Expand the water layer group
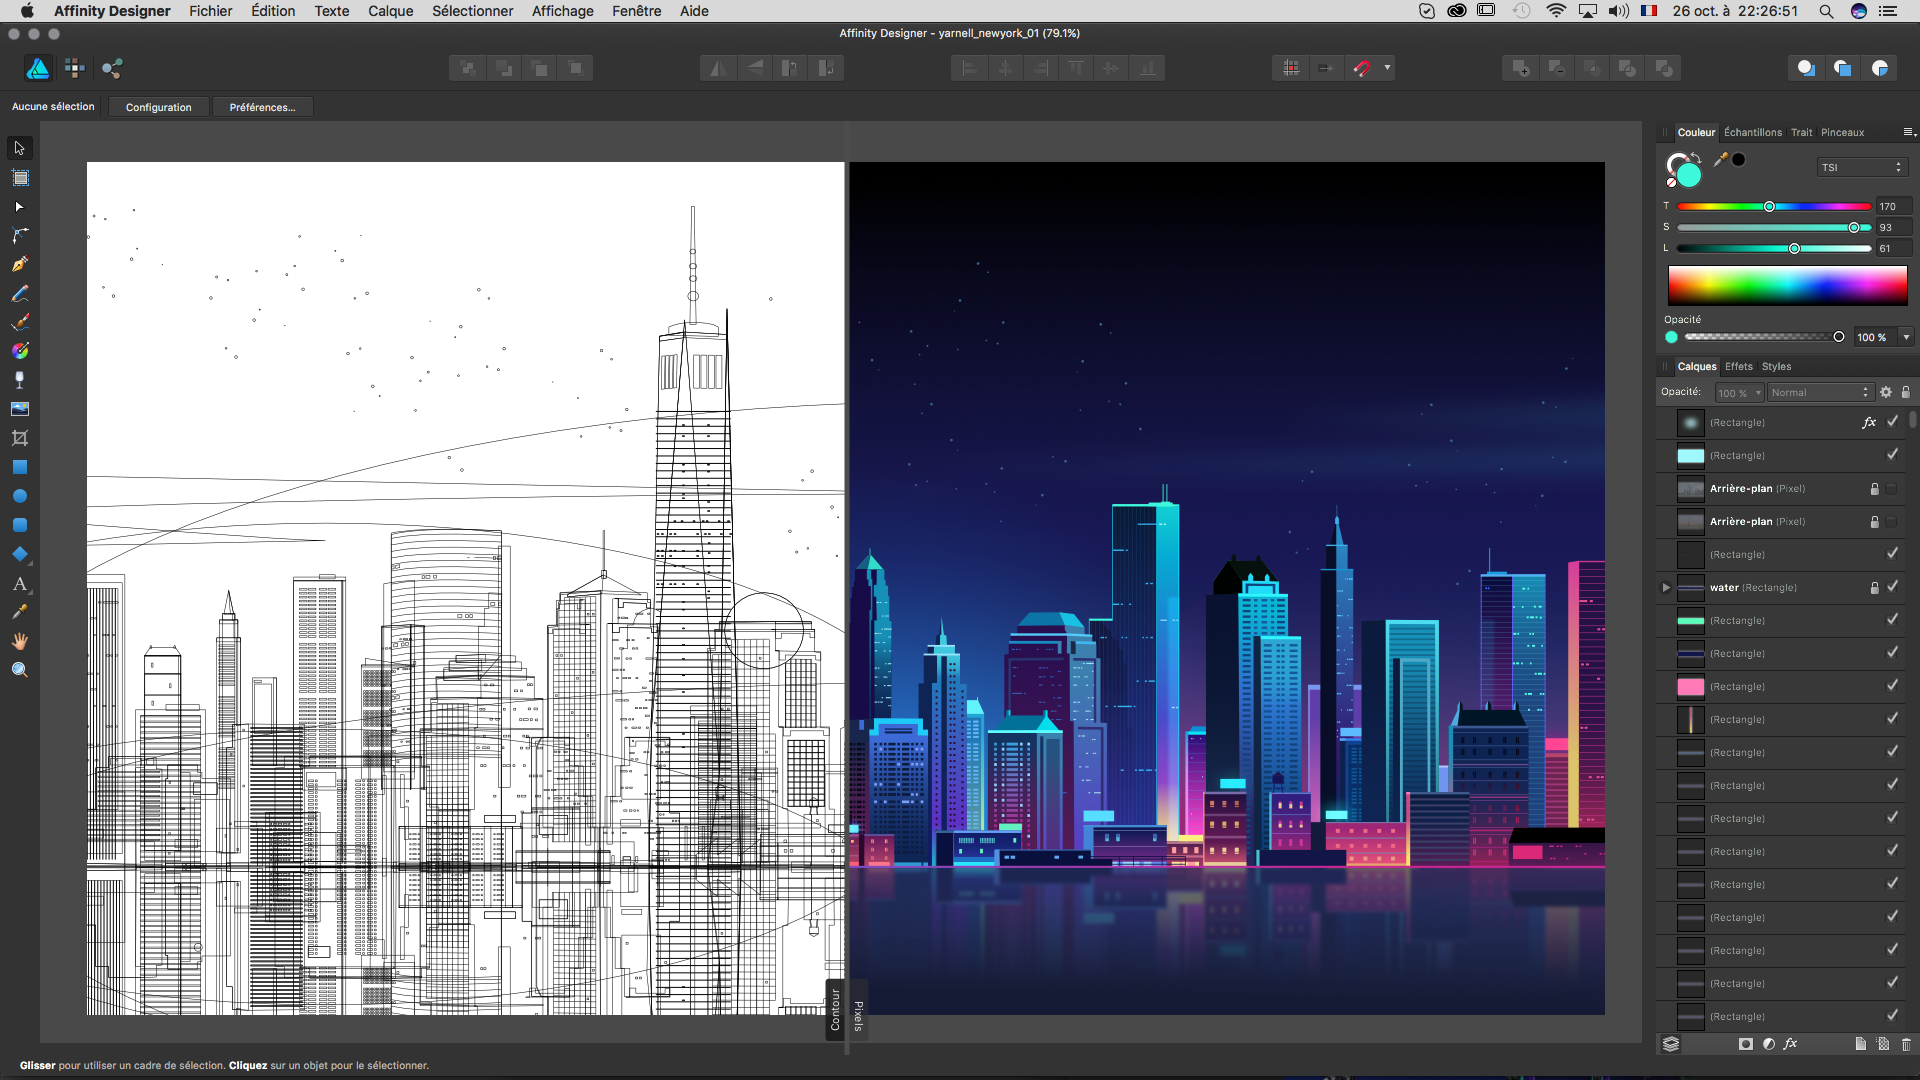This screenshot has height=1080, width=1920. click(1666, 587)
